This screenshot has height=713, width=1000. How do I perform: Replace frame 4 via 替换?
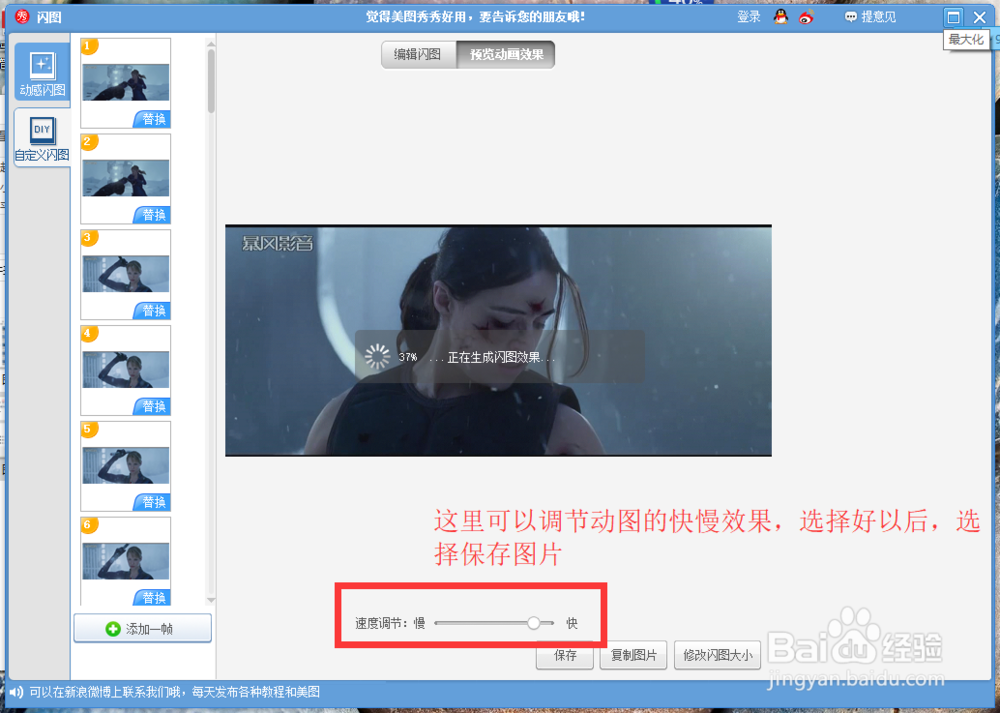tap(153, 406)
